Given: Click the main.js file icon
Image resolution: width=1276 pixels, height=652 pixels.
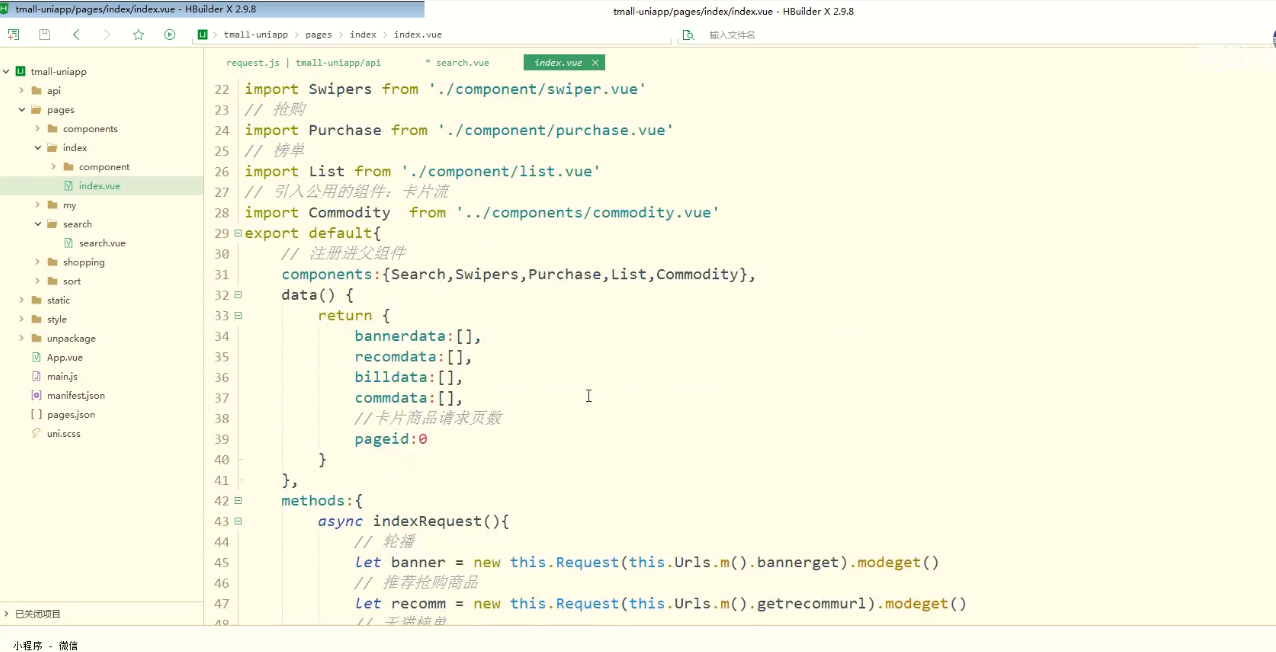Looking at the screenshot, I should pos(36,376).
